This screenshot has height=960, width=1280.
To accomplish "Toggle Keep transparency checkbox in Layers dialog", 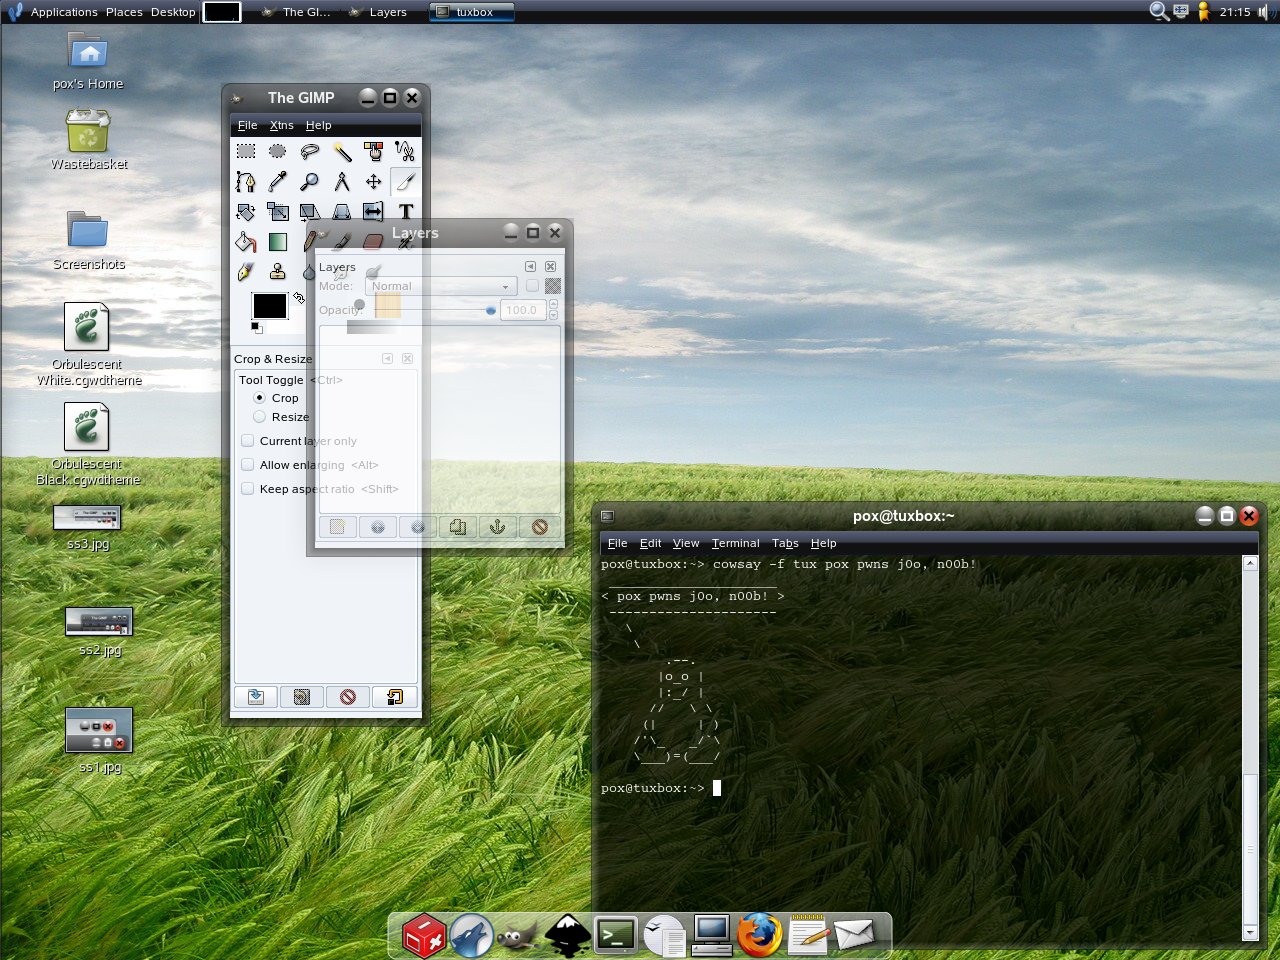I will 532,286.
